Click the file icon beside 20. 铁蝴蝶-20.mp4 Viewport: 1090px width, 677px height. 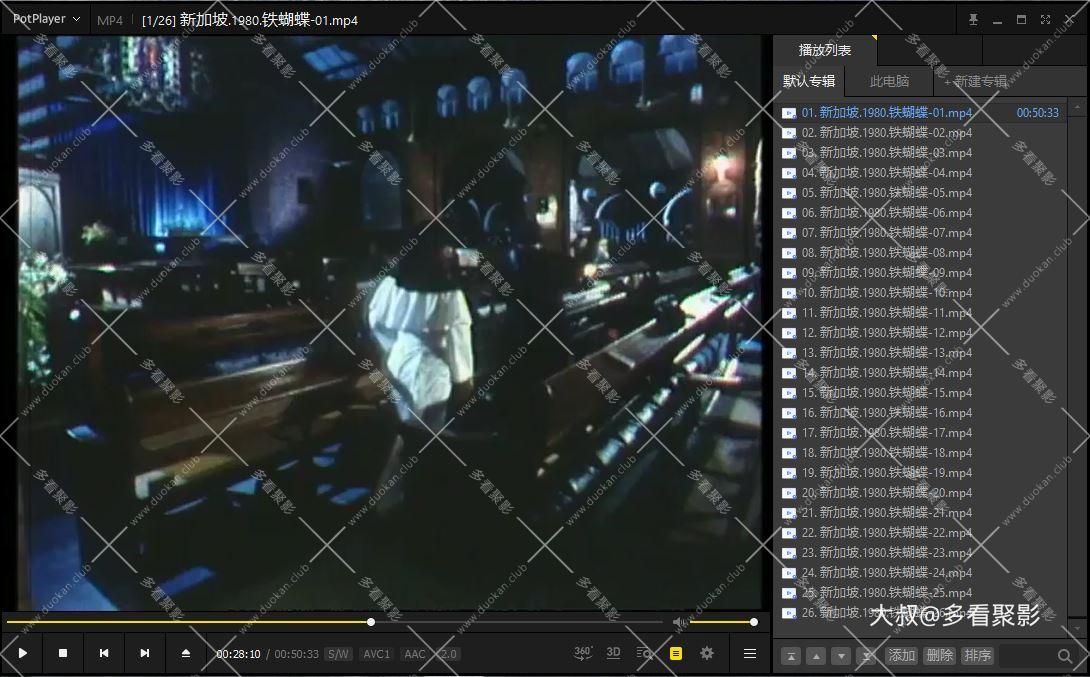pos(789,494)
